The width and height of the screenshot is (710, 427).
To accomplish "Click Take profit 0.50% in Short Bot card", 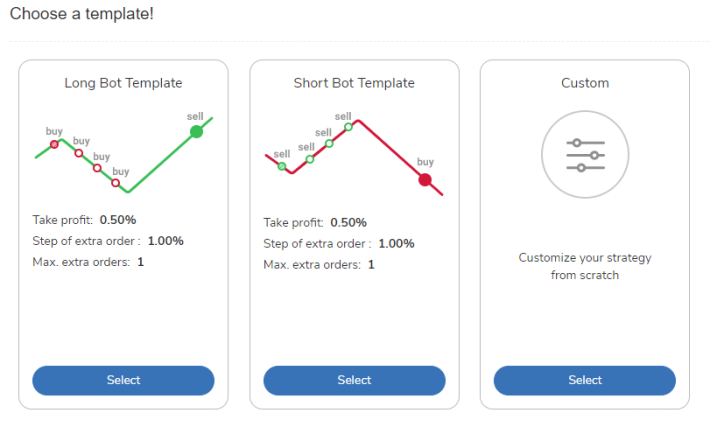I will [316, 223].
